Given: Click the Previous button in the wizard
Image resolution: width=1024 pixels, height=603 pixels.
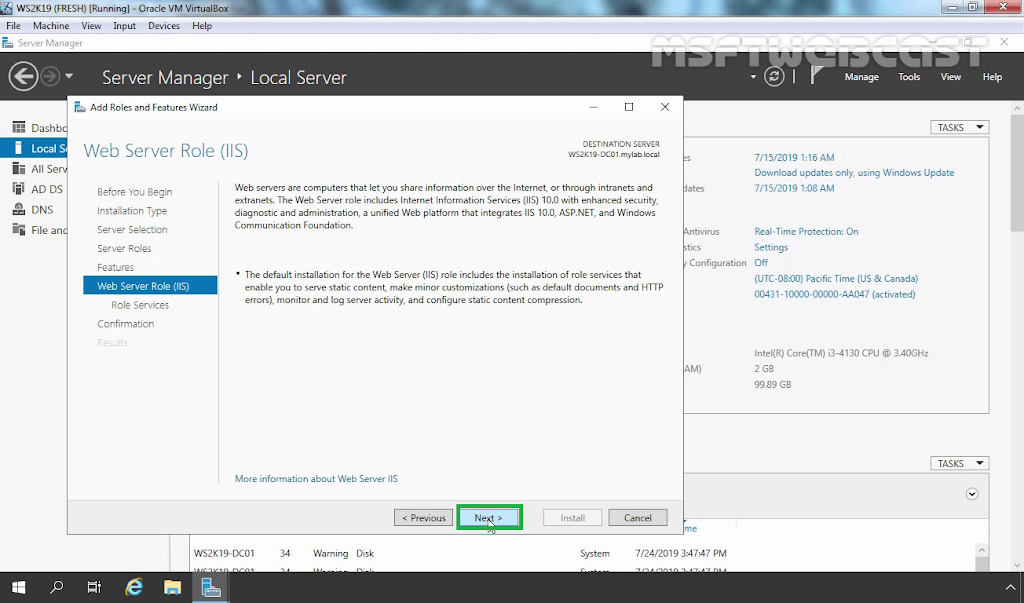Looking at the screenshot, I should pos(423,517).
